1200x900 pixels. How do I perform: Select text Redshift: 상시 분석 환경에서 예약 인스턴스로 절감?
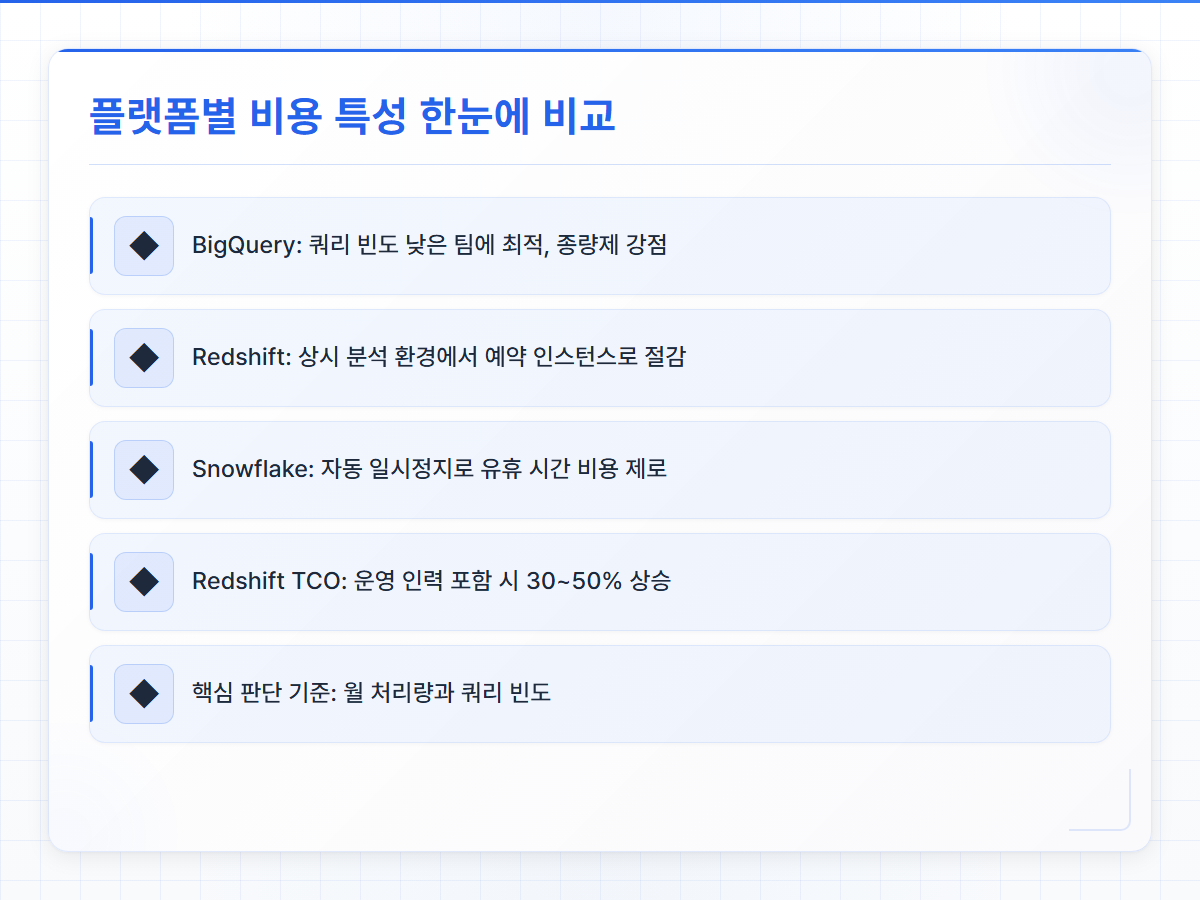pyautogui.click(x=439, y=358)
